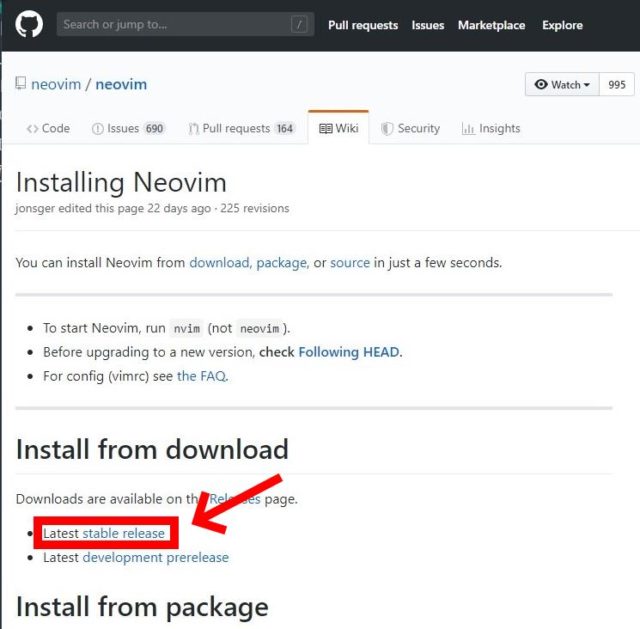Open the FAQ link
Viewport: 640px width, 629px height.
pyautogui.click(x=202, y=376)
